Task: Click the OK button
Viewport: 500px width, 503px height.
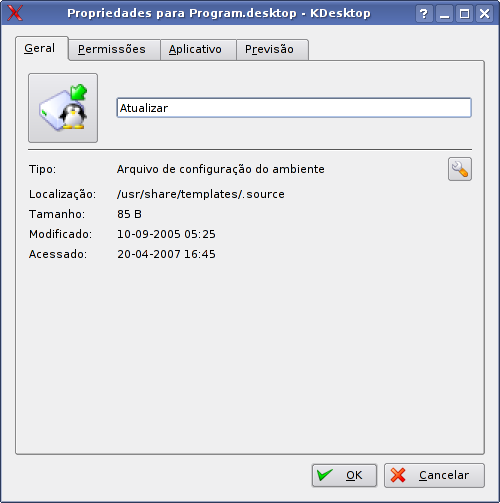Action: (x=344, y=475)
